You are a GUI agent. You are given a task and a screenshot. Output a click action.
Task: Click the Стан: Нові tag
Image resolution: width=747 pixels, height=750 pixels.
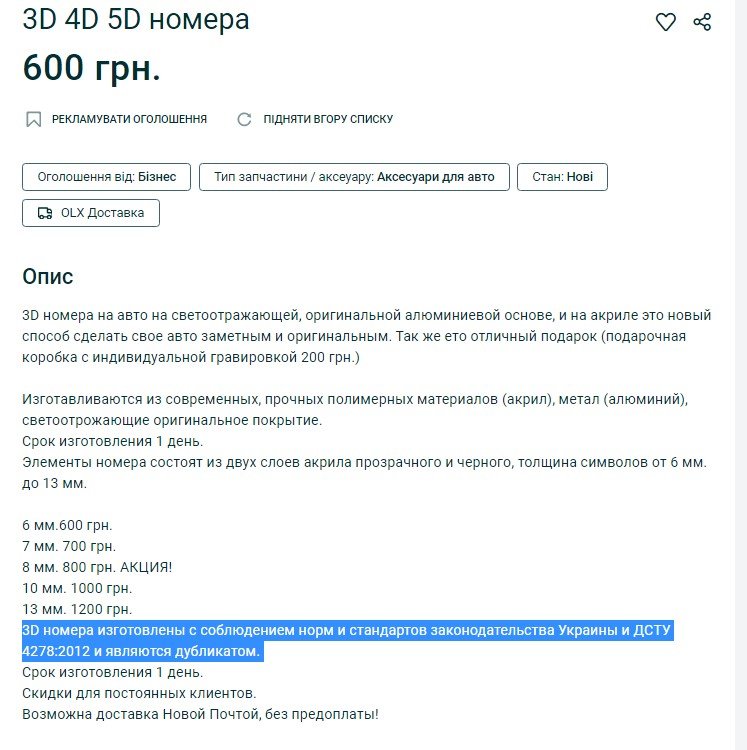(562, 177)
